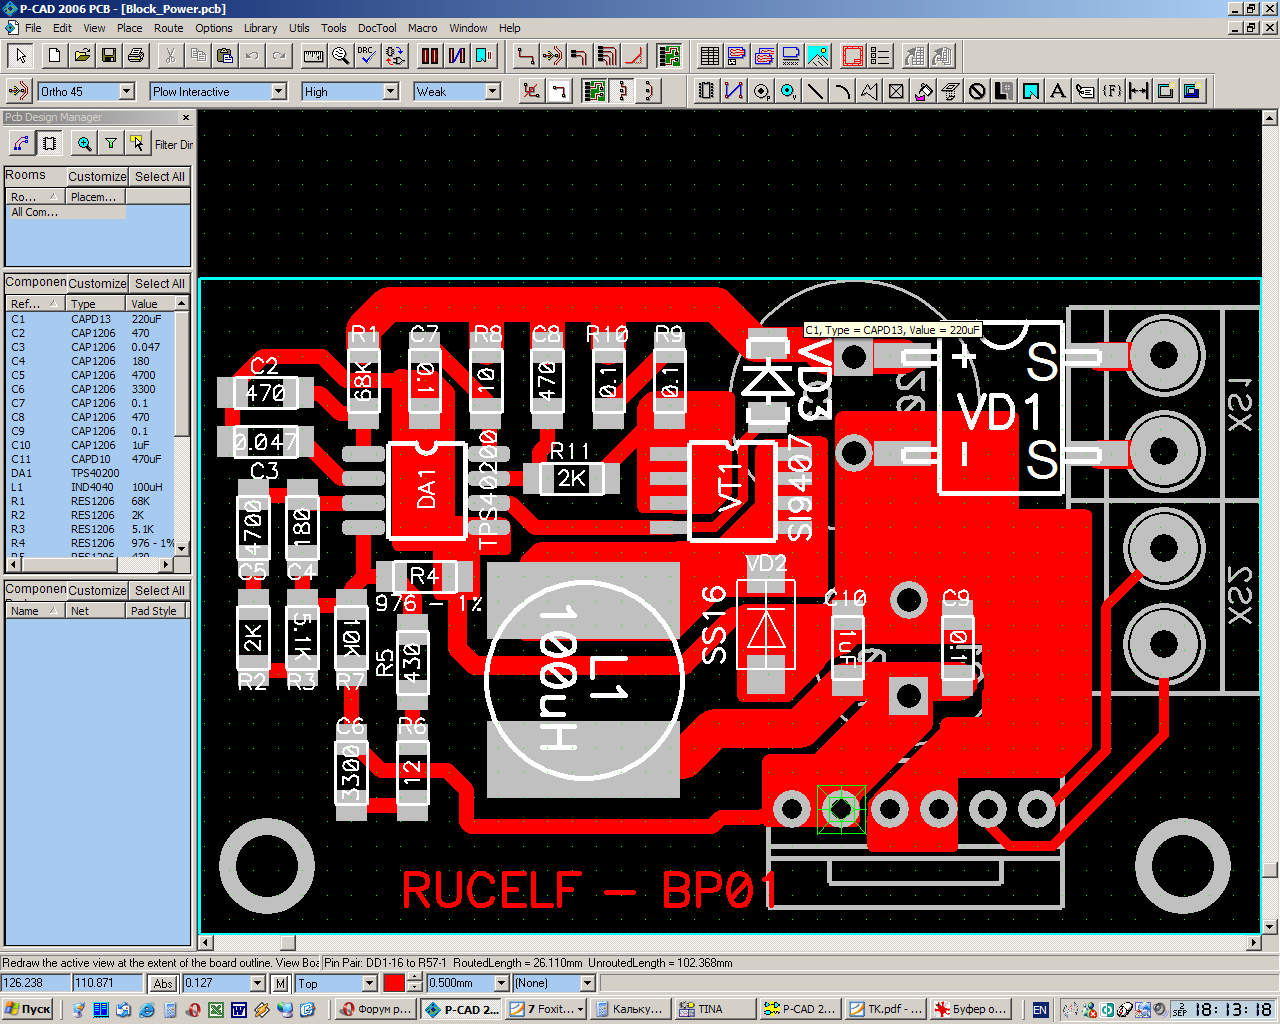Choose the place dimension tool
The height and width of the screenshot is (1024, 1280).
(1138, 91)
